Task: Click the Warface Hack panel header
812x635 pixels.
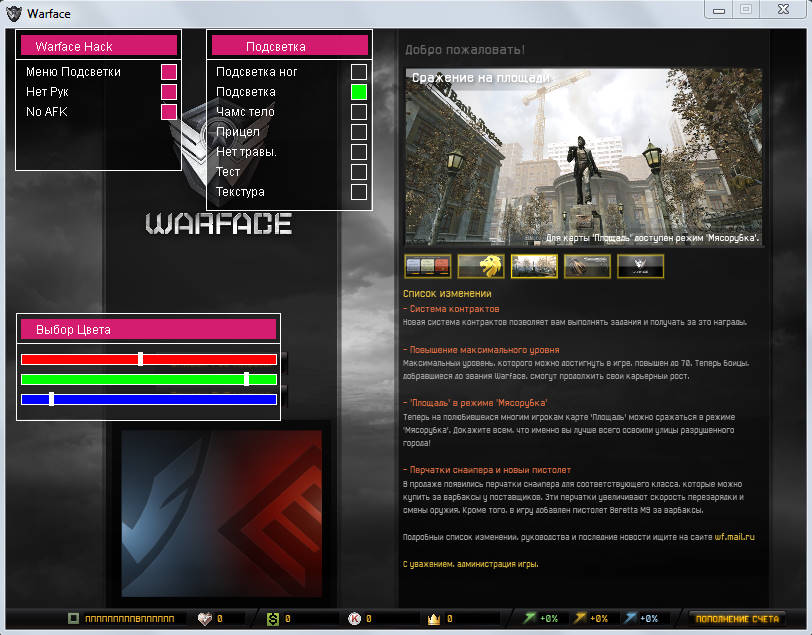Action: click(98, 46)
